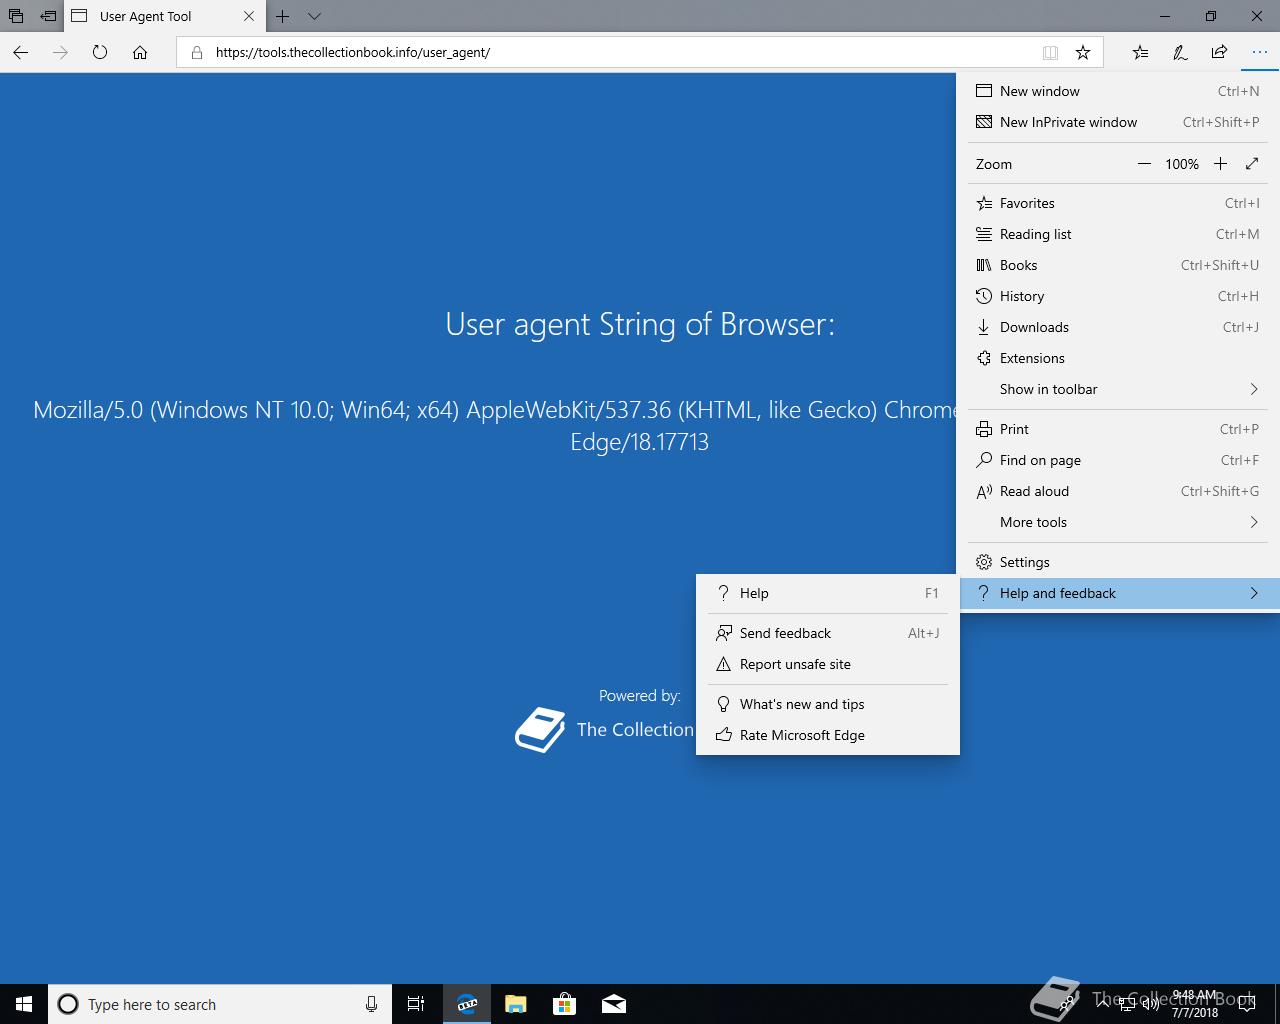This screenshot has width=1280, height=1024.
Task: Choose Read aloud menu entry
Action: coord(1118,491)
